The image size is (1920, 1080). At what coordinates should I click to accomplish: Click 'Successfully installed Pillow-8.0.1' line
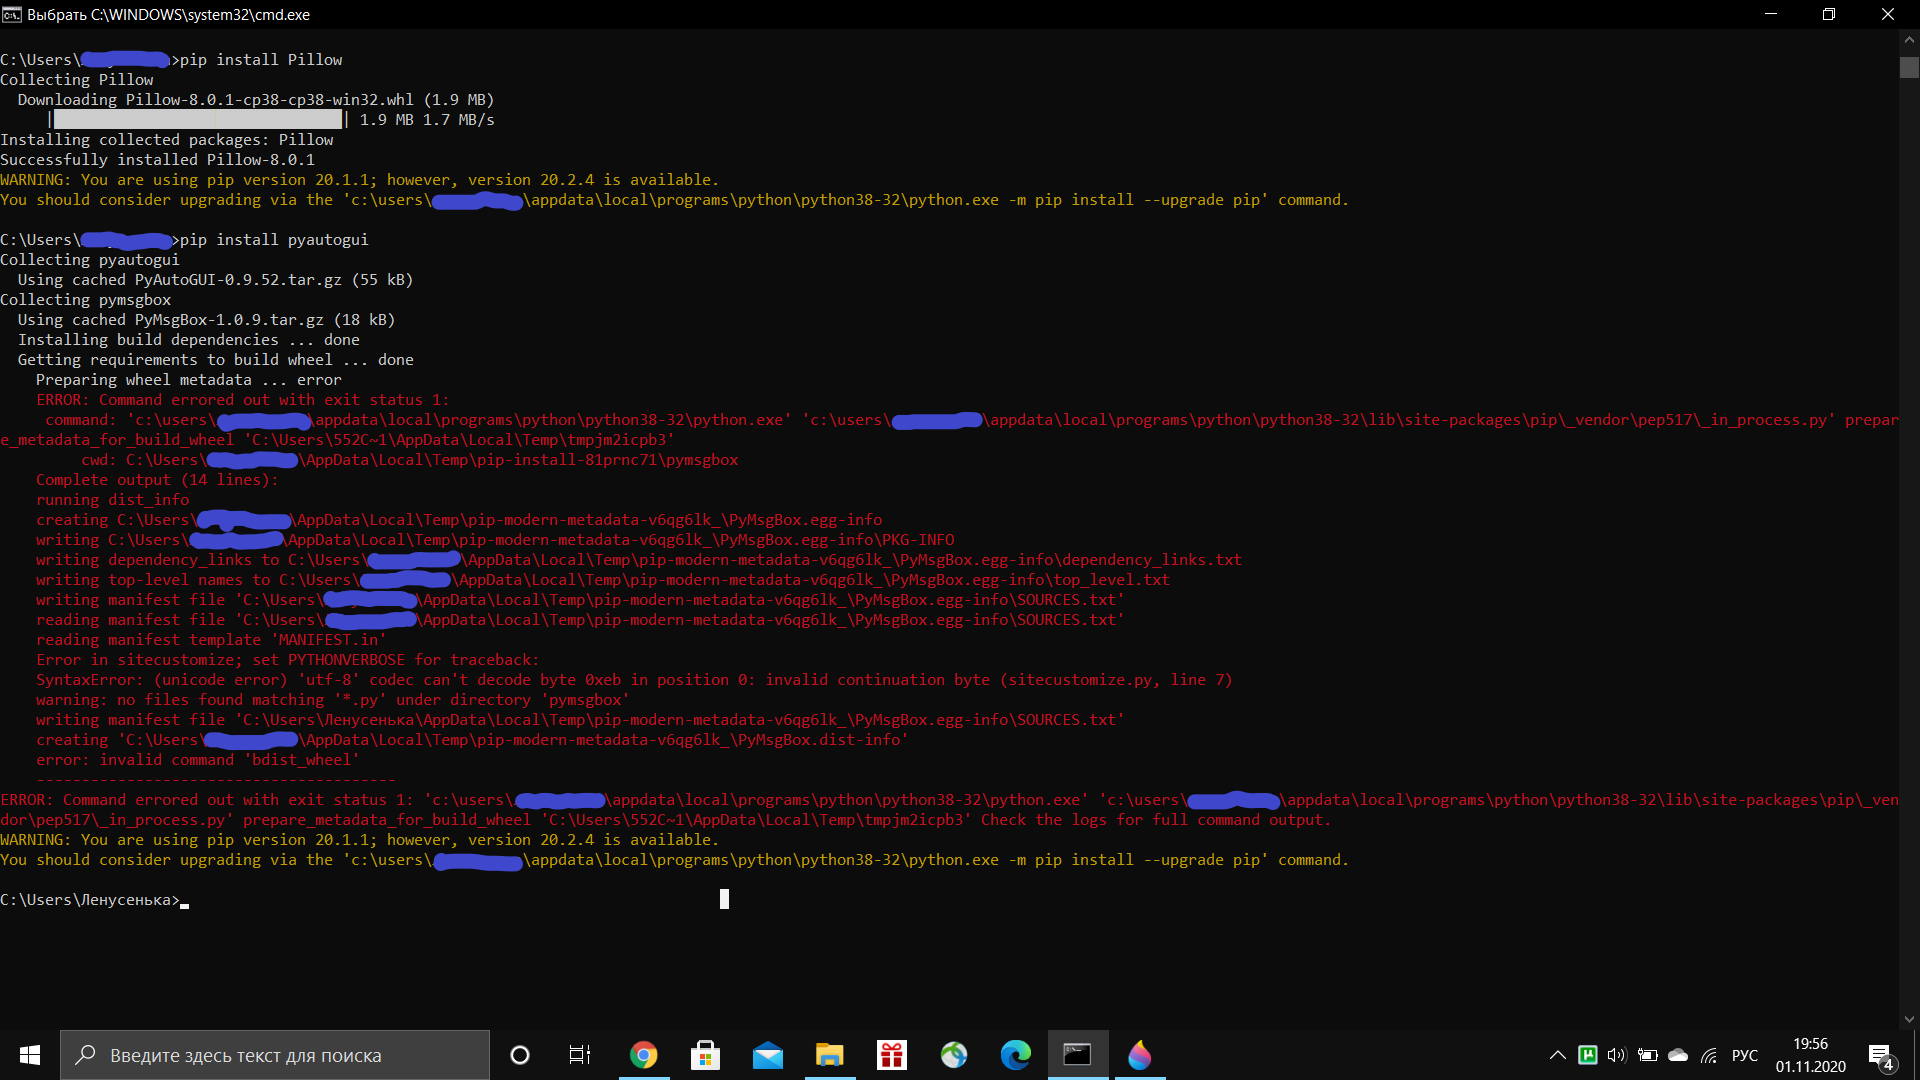click(157, 160)
